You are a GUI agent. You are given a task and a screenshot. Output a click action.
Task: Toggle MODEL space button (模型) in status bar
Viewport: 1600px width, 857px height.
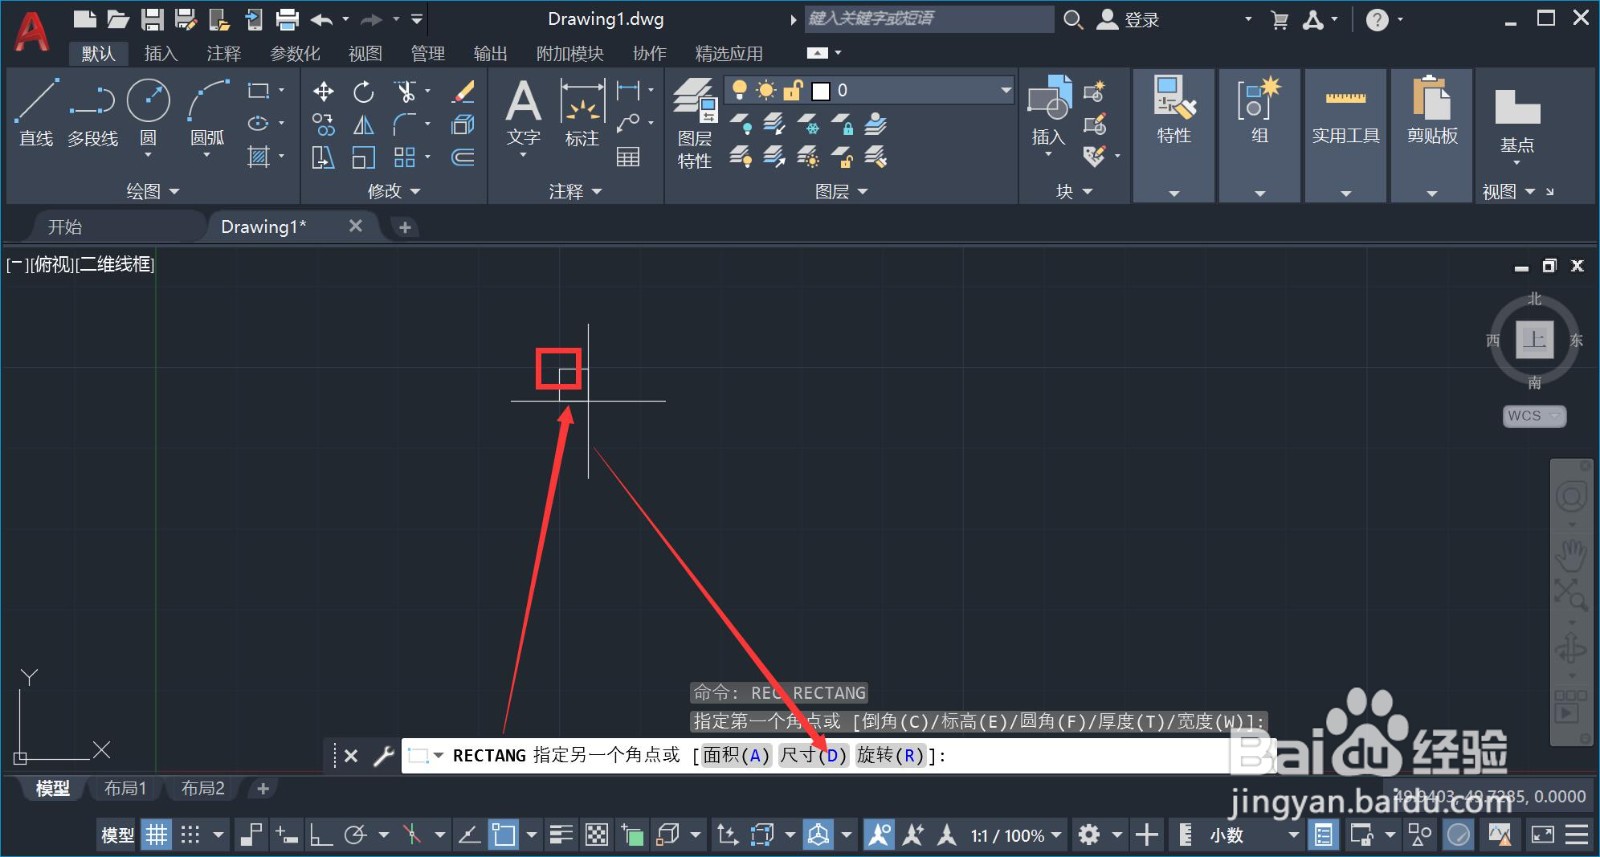tap(117, 835)
